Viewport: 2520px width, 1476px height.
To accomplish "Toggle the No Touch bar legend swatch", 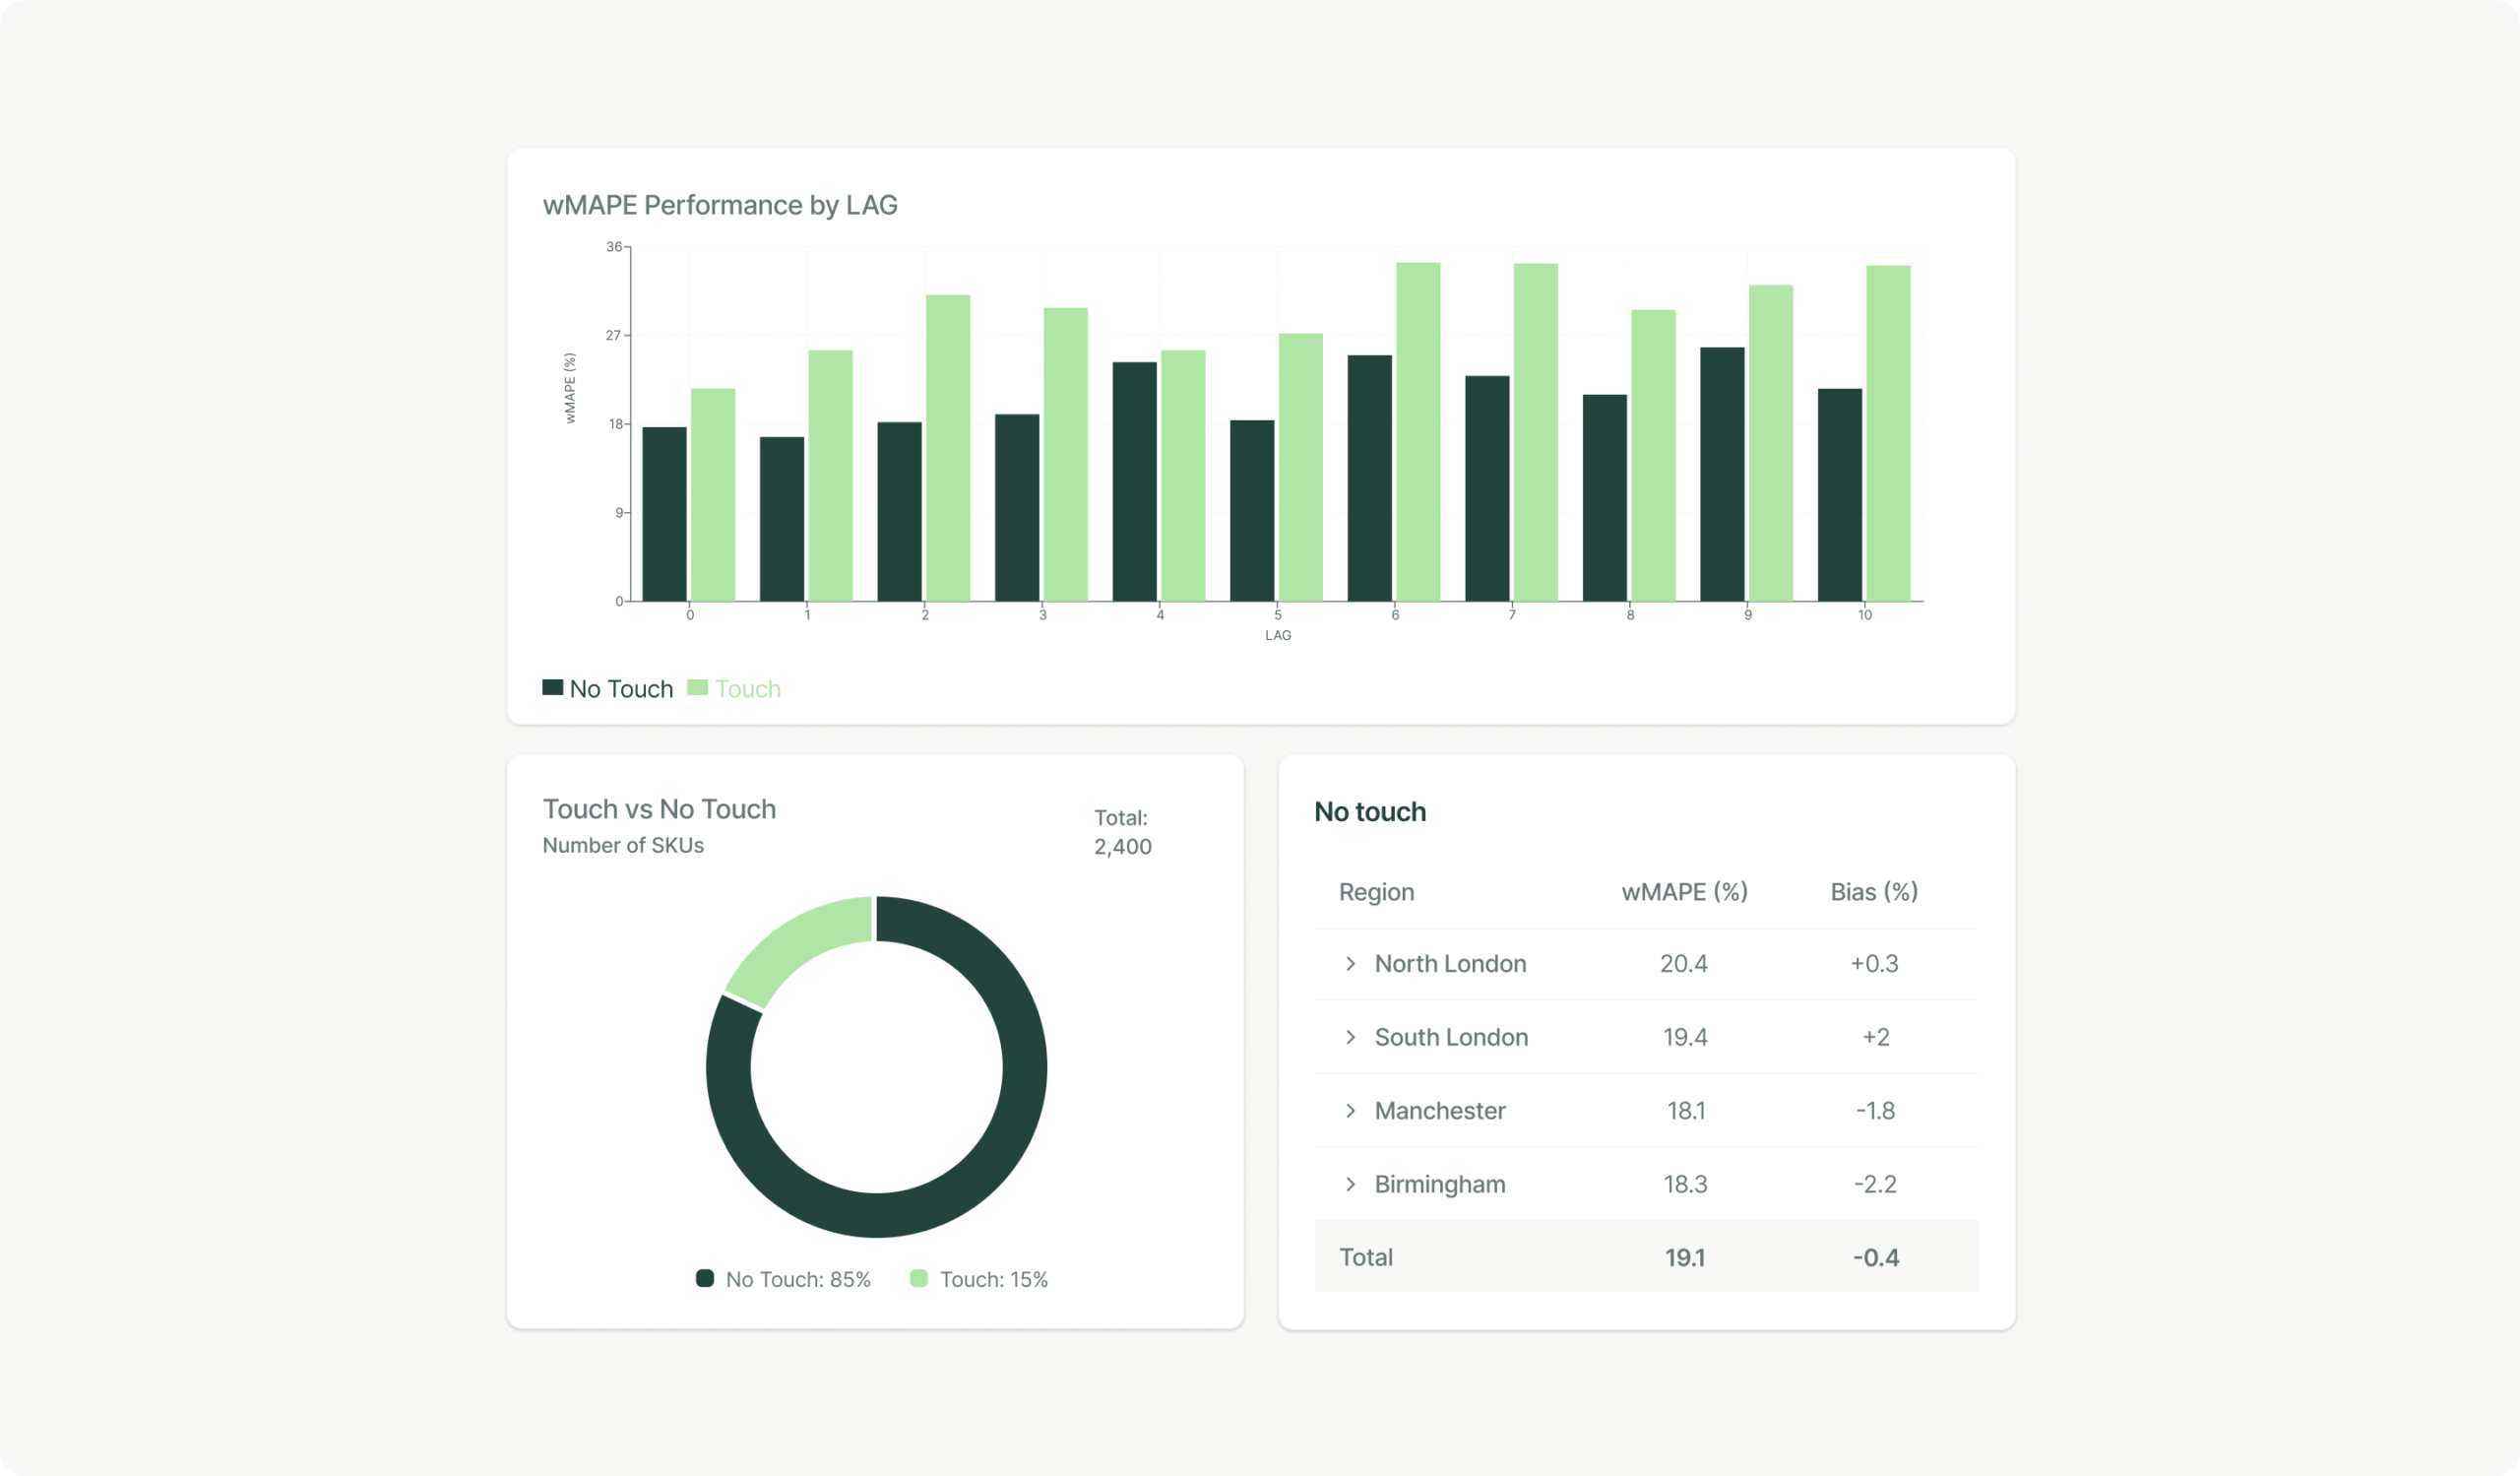I will (552, 688).
